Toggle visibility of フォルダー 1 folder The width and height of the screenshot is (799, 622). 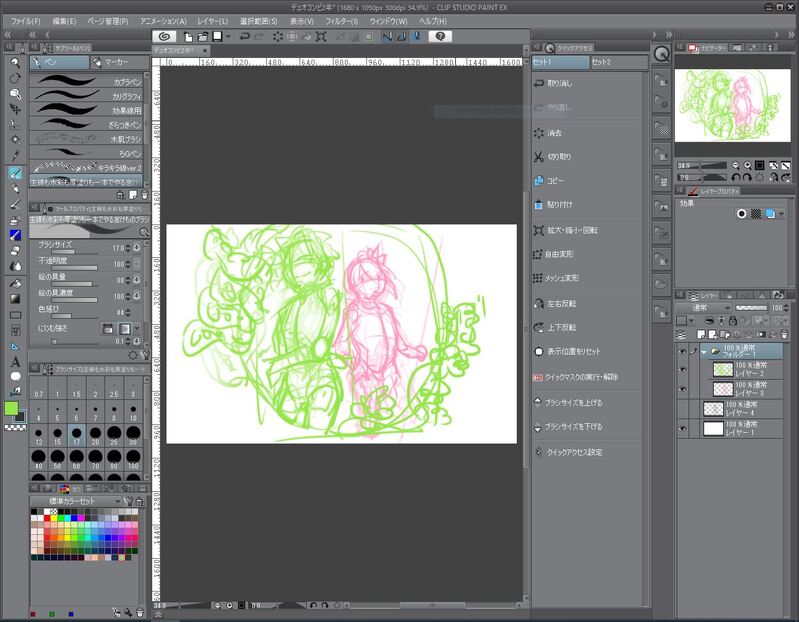[682, 351]
